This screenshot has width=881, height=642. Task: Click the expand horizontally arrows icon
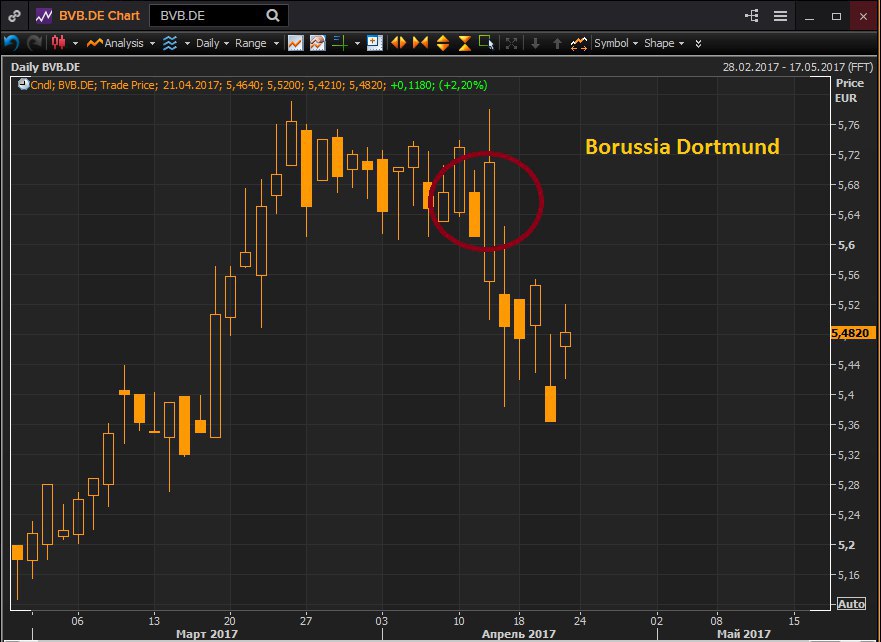point(398,43)
